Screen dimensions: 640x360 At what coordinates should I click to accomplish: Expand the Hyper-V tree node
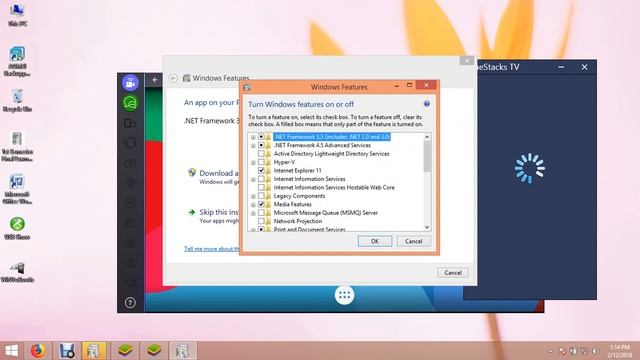253,163
